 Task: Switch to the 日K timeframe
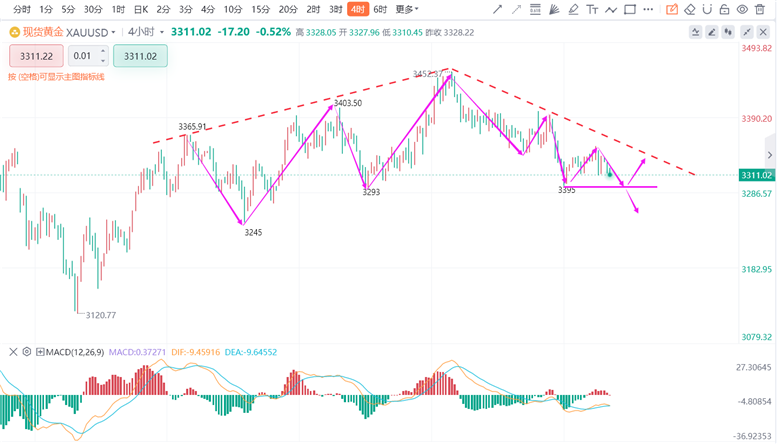click(141, 9)
